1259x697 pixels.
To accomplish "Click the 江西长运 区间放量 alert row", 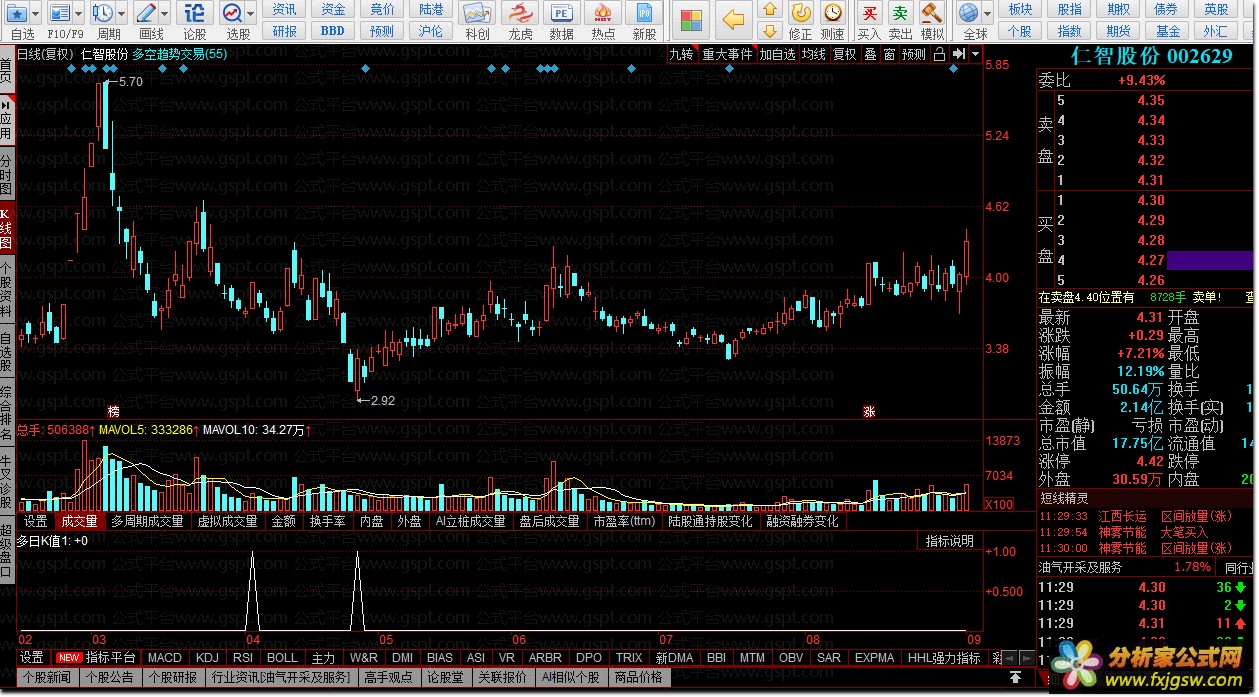I will coord(1146,516).
